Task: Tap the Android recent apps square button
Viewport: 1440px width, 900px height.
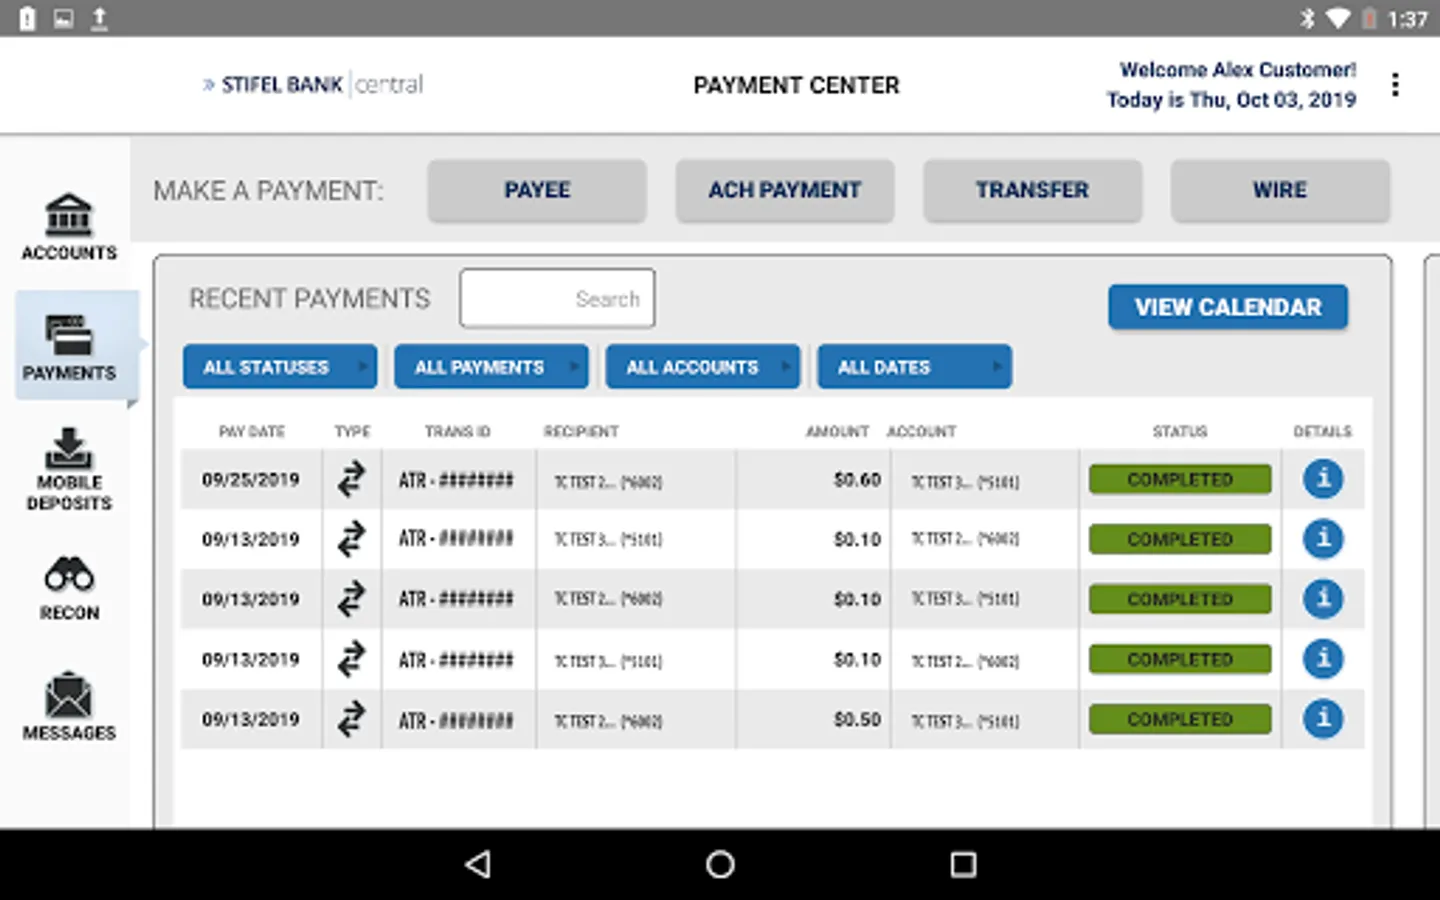Action: [x=963, y=864]
